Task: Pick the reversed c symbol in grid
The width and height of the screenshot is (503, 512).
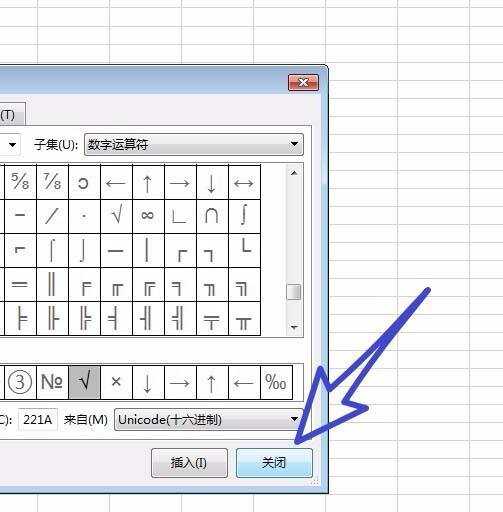Action: (x=85, y=182)
